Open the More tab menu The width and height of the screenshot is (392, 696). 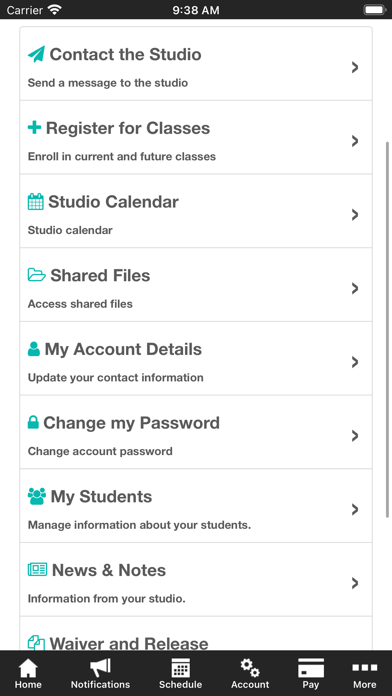pos(364,673)
